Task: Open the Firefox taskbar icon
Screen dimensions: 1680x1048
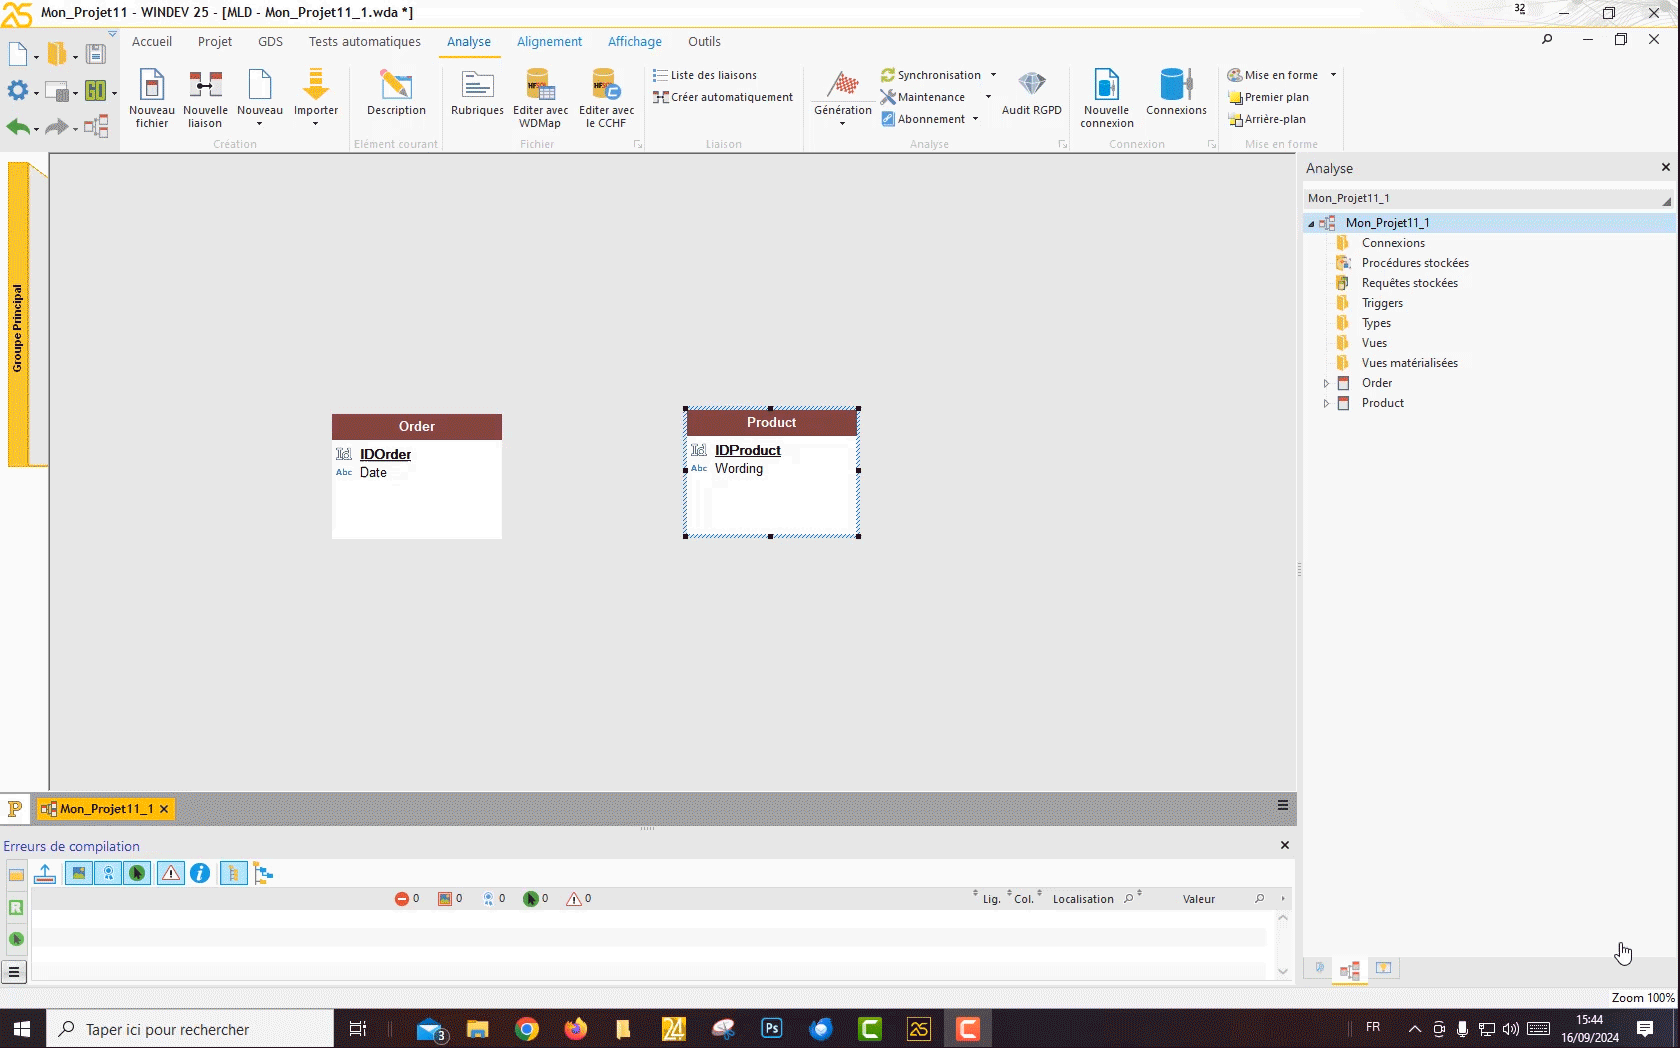Action: 576,1028
